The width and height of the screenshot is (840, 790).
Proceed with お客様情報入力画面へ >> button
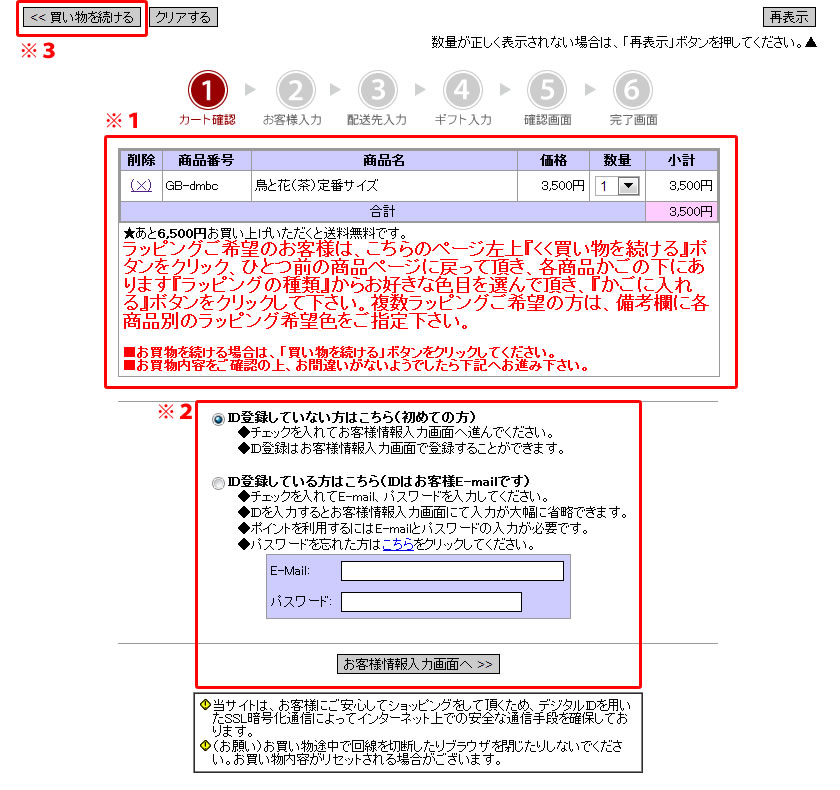[x=418, y=664]
